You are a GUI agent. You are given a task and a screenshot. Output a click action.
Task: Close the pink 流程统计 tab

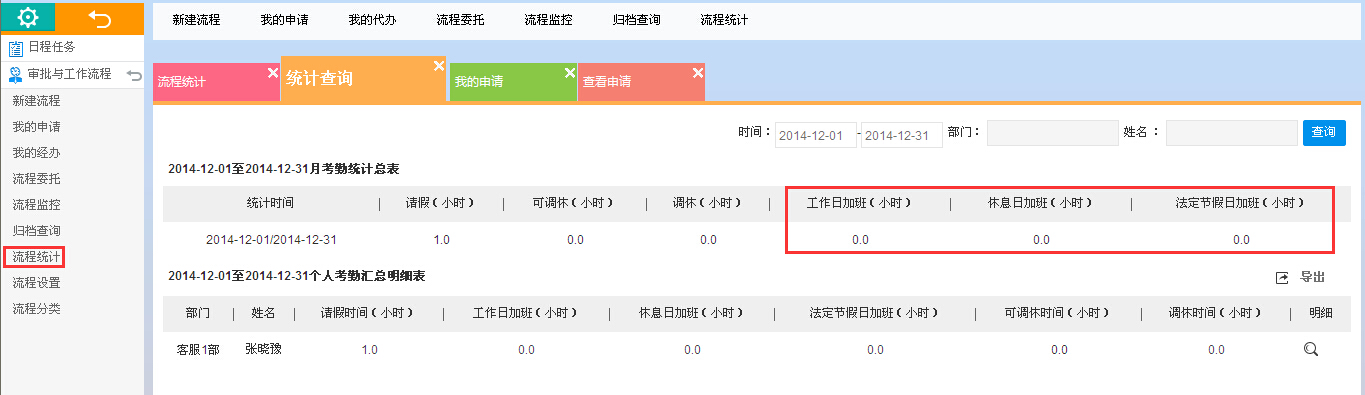click(272, 73)
